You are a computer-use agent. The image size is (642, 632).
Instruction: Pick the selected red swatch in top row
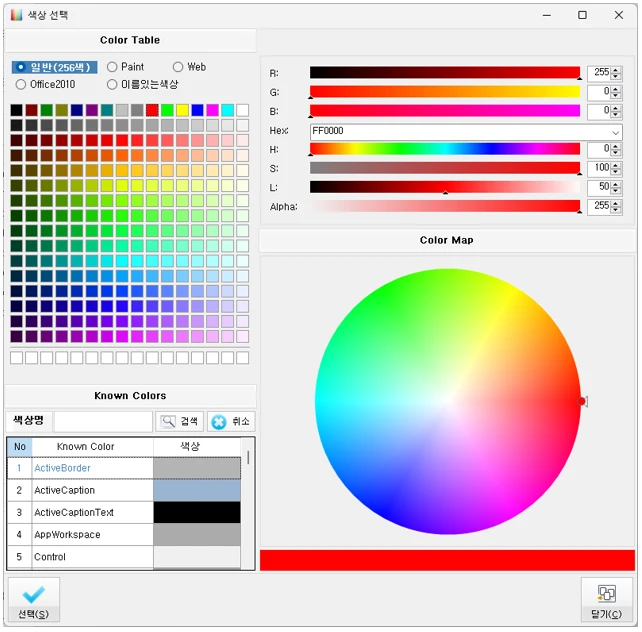click(x=152, y=110)
